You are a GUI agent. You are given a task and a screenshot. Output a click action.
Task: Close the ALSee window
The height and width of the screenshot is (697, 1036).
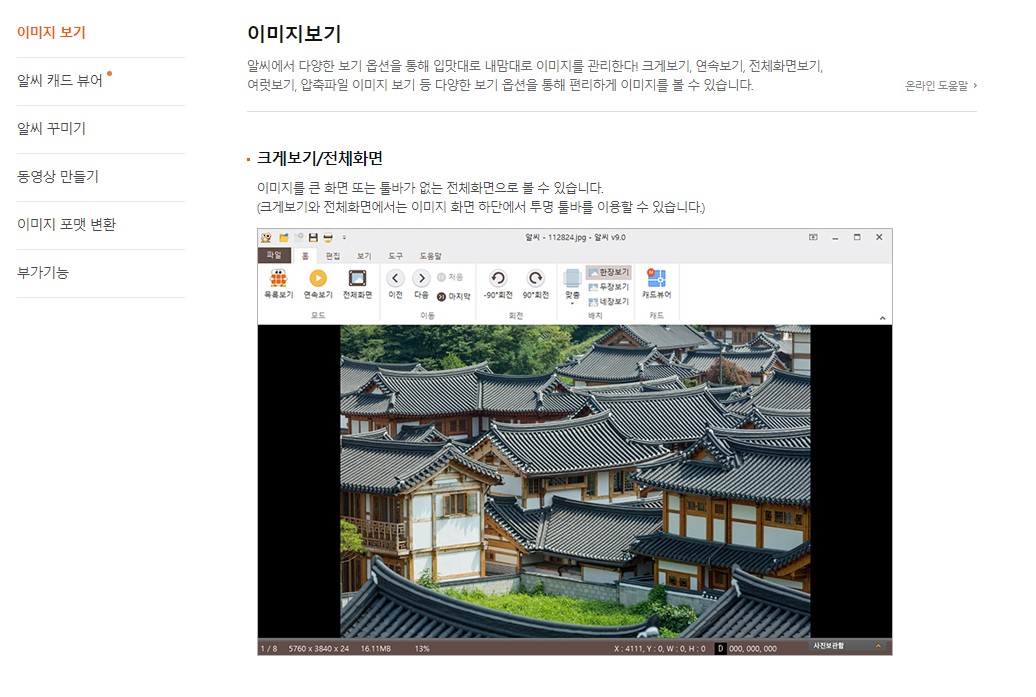(x=879, y=237)
